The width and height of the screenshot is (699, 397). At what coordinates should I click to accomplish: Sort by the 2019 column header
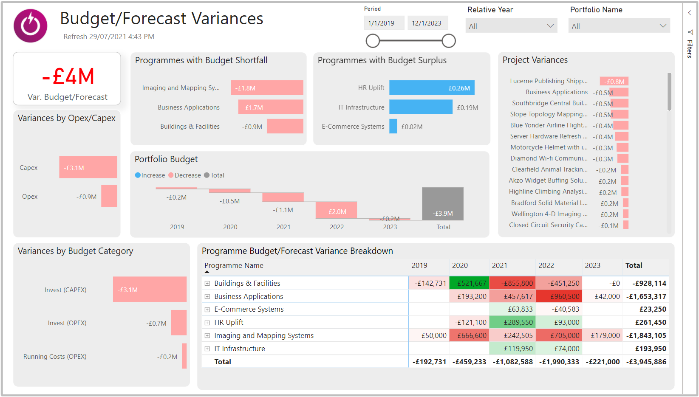tap(419, 266)
